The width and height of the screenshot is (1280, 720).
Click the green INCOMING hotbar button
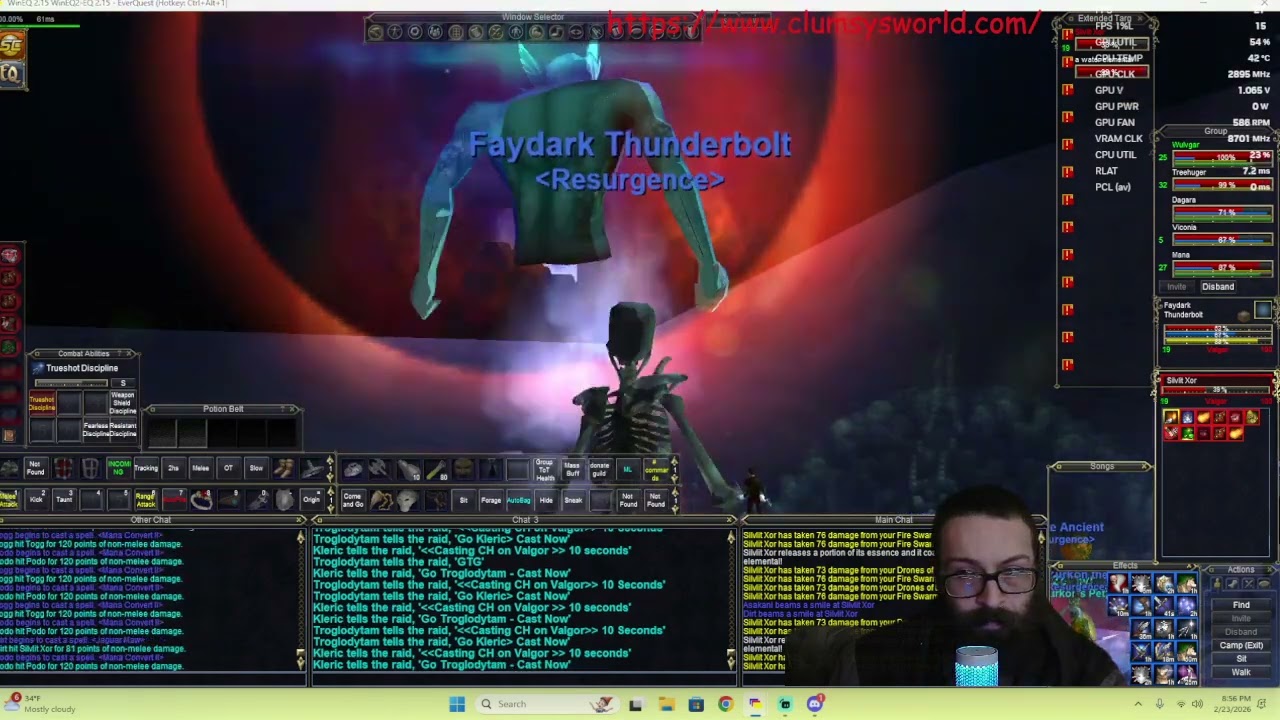point(118,468)
